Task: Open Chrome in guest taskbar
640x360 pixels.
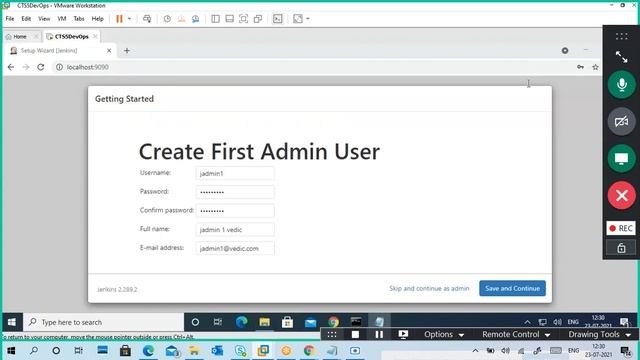Action: (333, 322)
